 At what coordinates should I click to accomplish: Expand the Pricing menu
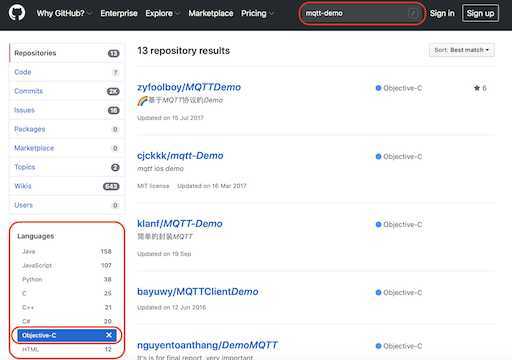(257, 13)
